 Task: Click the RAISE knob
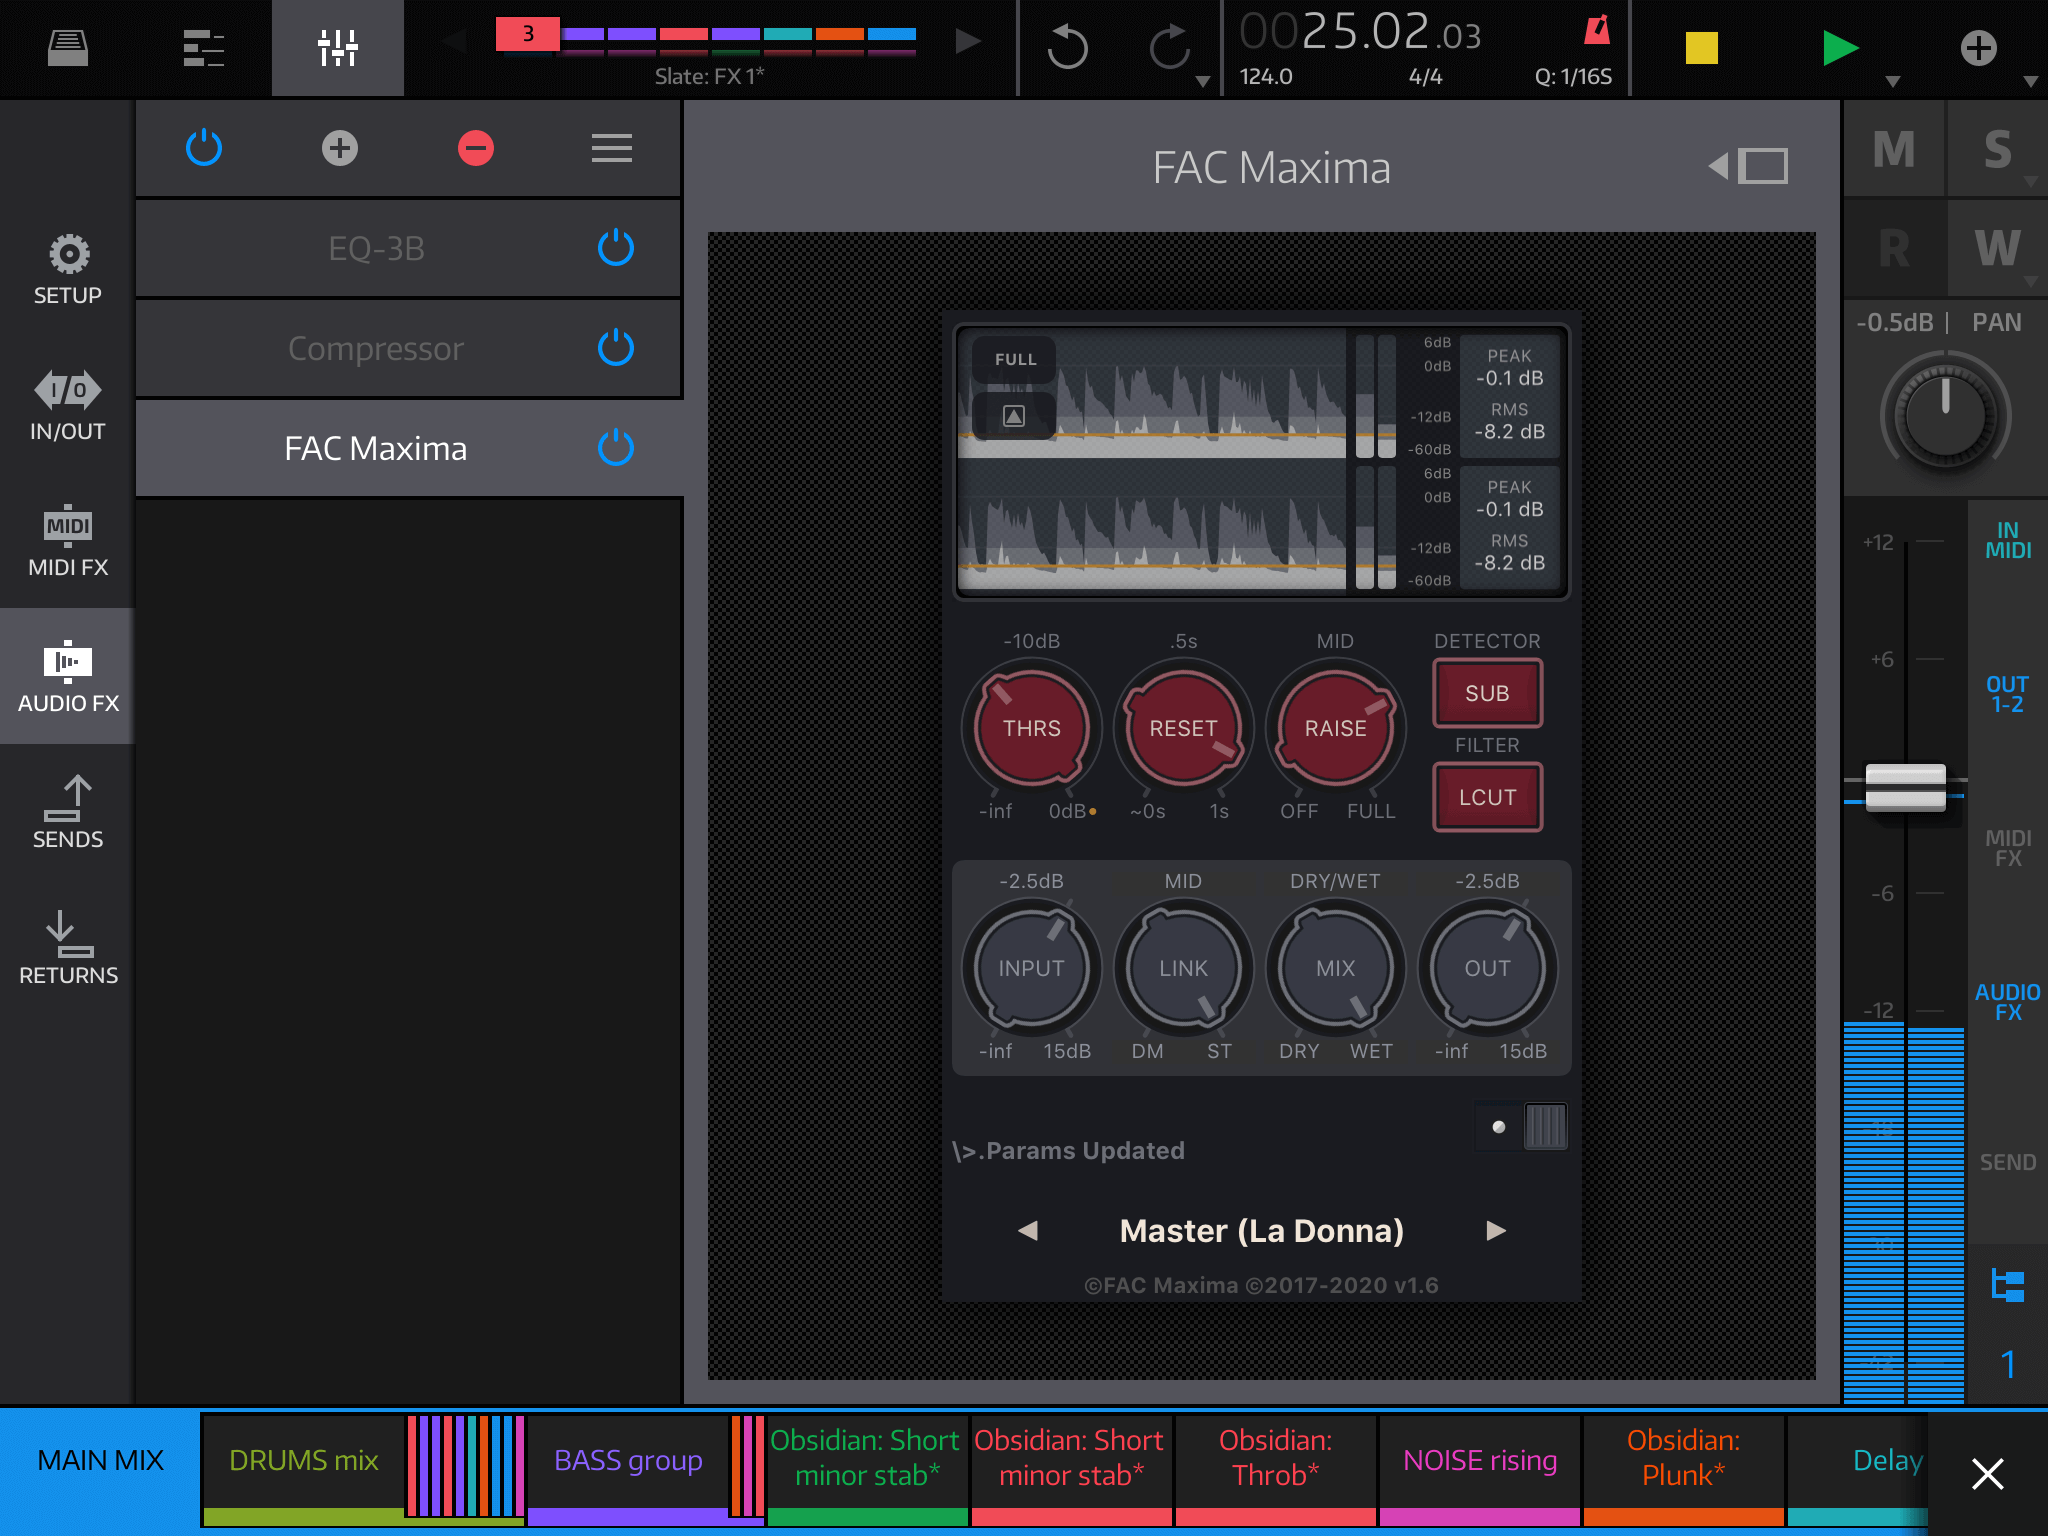(1335, 728)
